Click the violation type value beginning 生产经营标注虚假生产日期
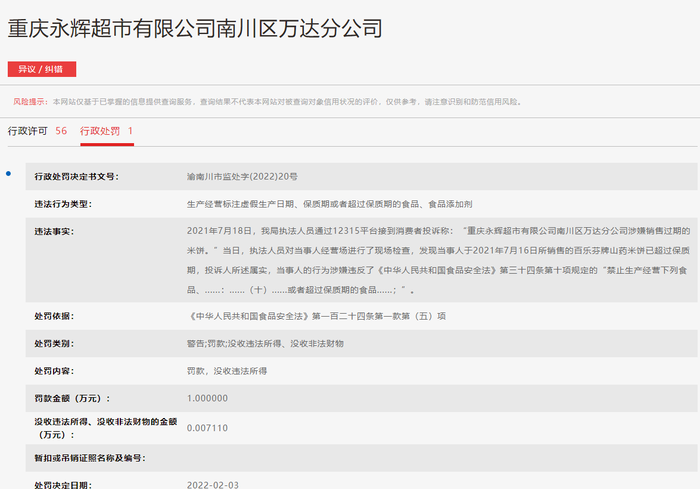 [329, 204]
